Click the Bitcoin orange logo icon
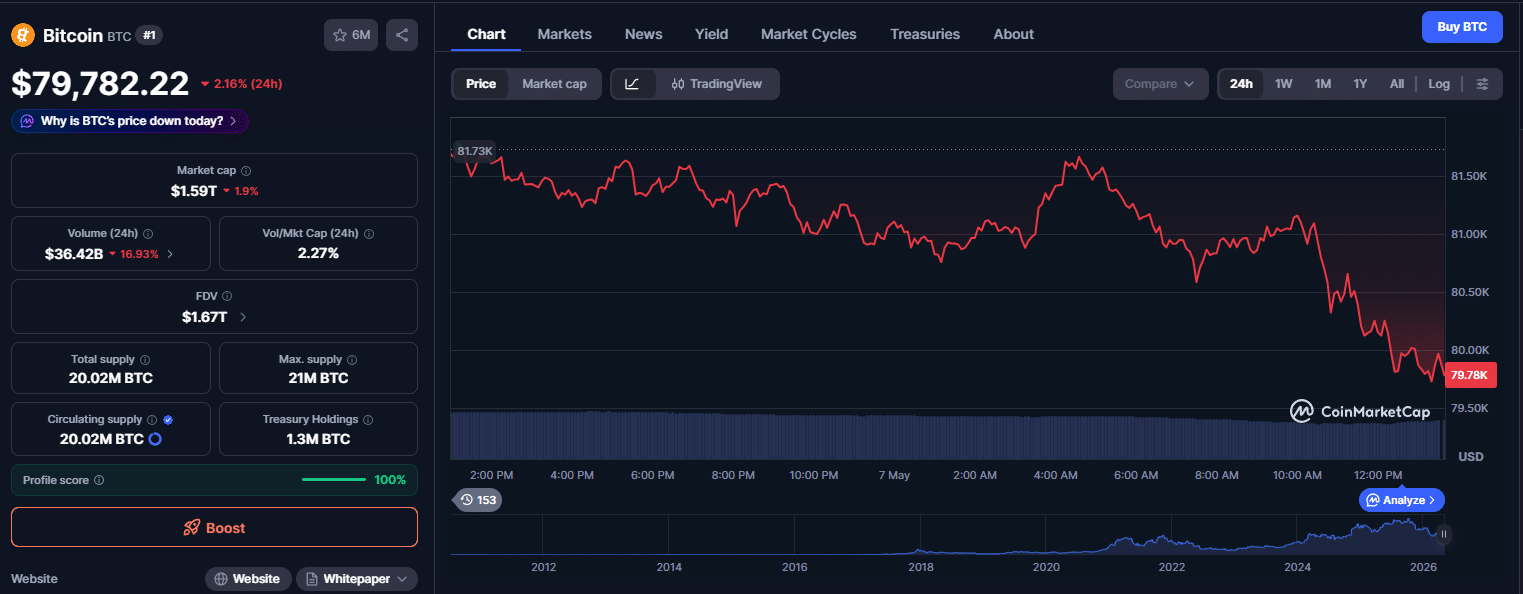Viewport: 1523px width, 594px height. tap(23, 35)
